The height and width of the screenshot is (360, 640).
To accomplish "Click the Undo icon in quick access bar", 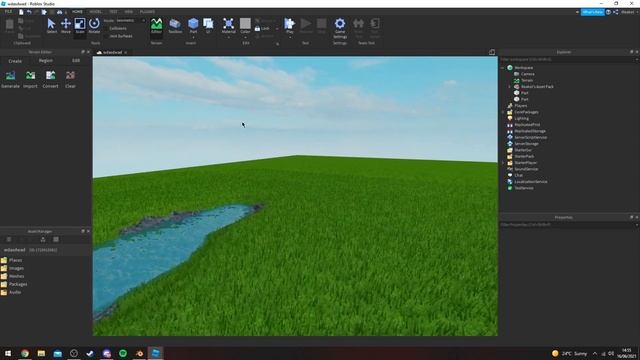I will pyautogui.click(x=29, y=12).
